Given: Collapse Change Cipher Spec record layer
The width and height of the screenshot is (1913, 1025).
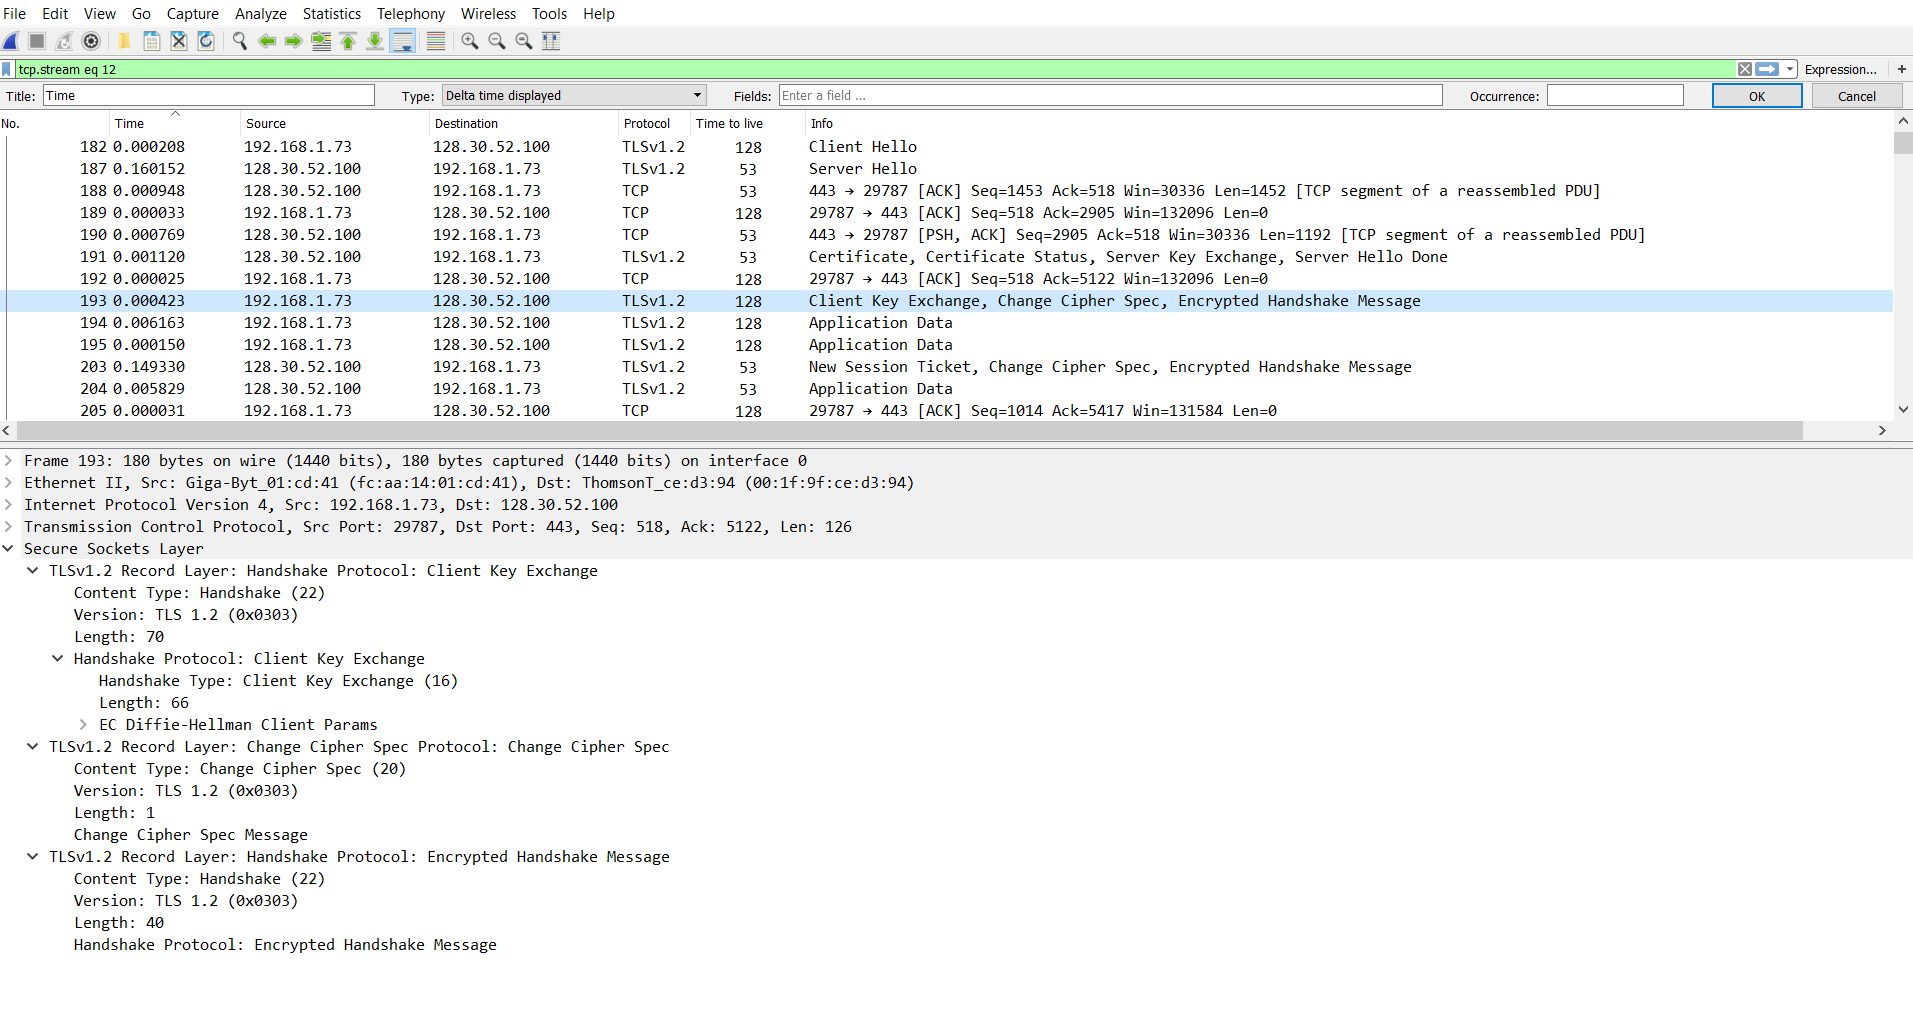Looking at the screenshot, I should pyautogui.click(x=33, y=747).
